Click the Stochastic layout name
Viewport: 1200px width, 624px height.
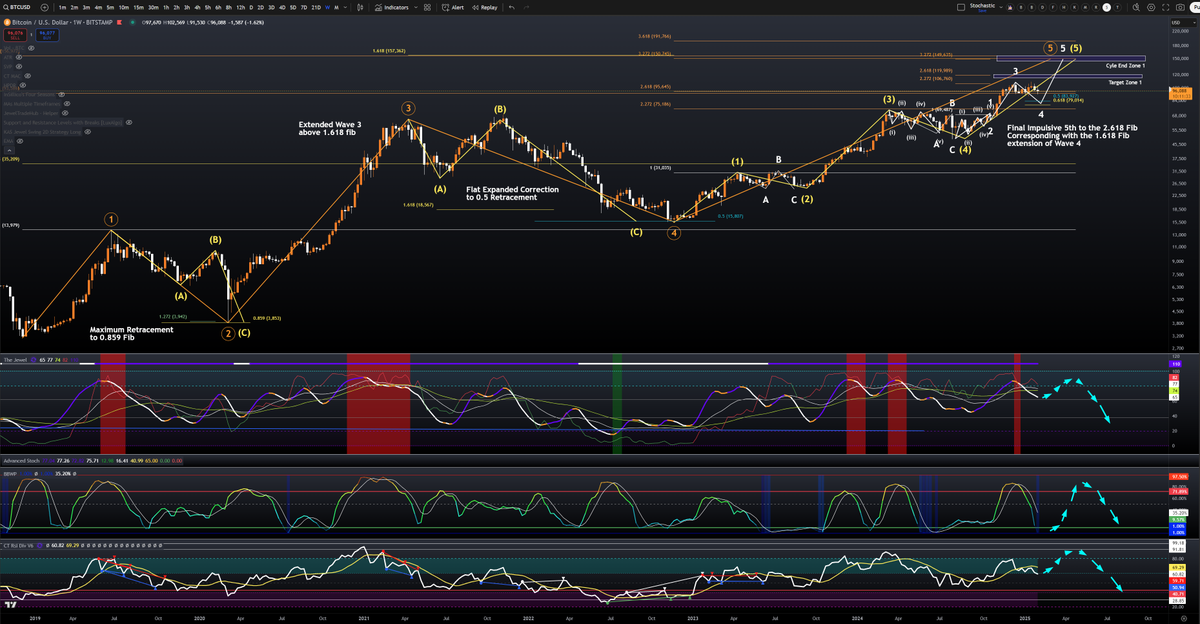pyautogui.click(x=982, y=5)
